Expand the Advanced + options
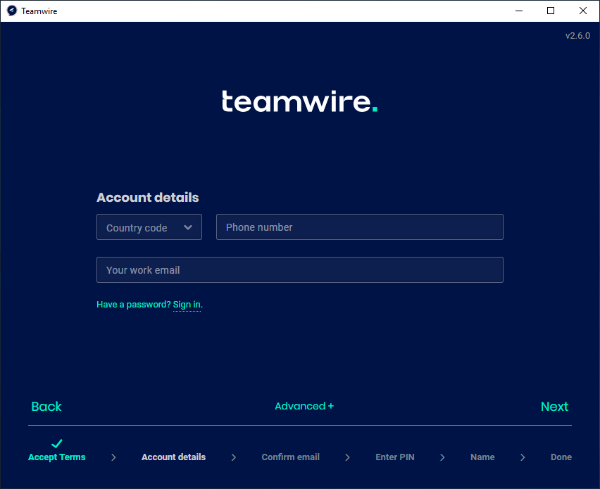 tap(304, 406)
